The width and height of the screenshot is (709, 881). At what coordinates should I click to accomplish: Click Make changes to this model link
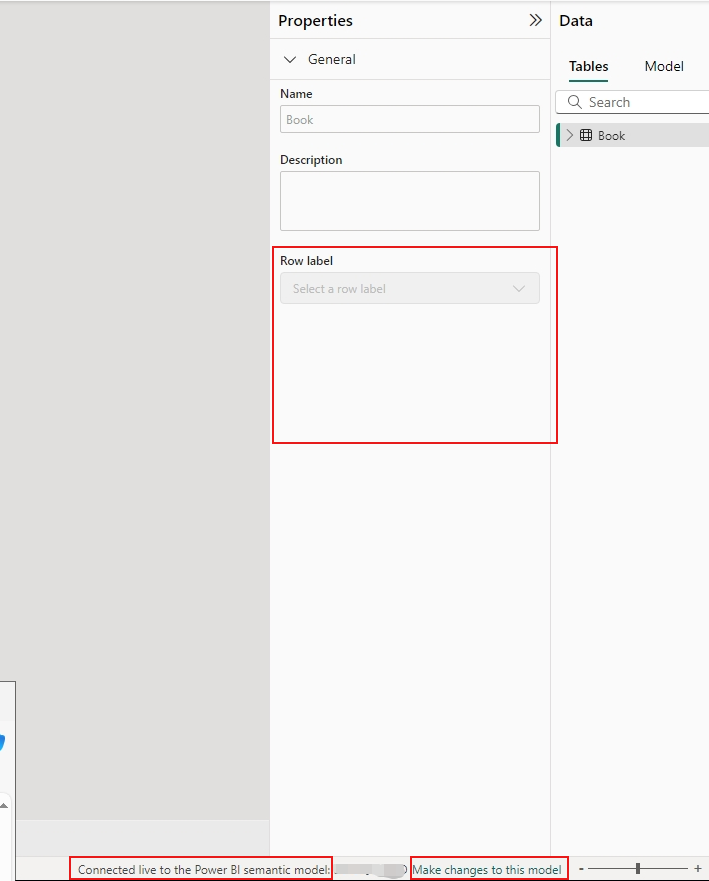(487, 870)
